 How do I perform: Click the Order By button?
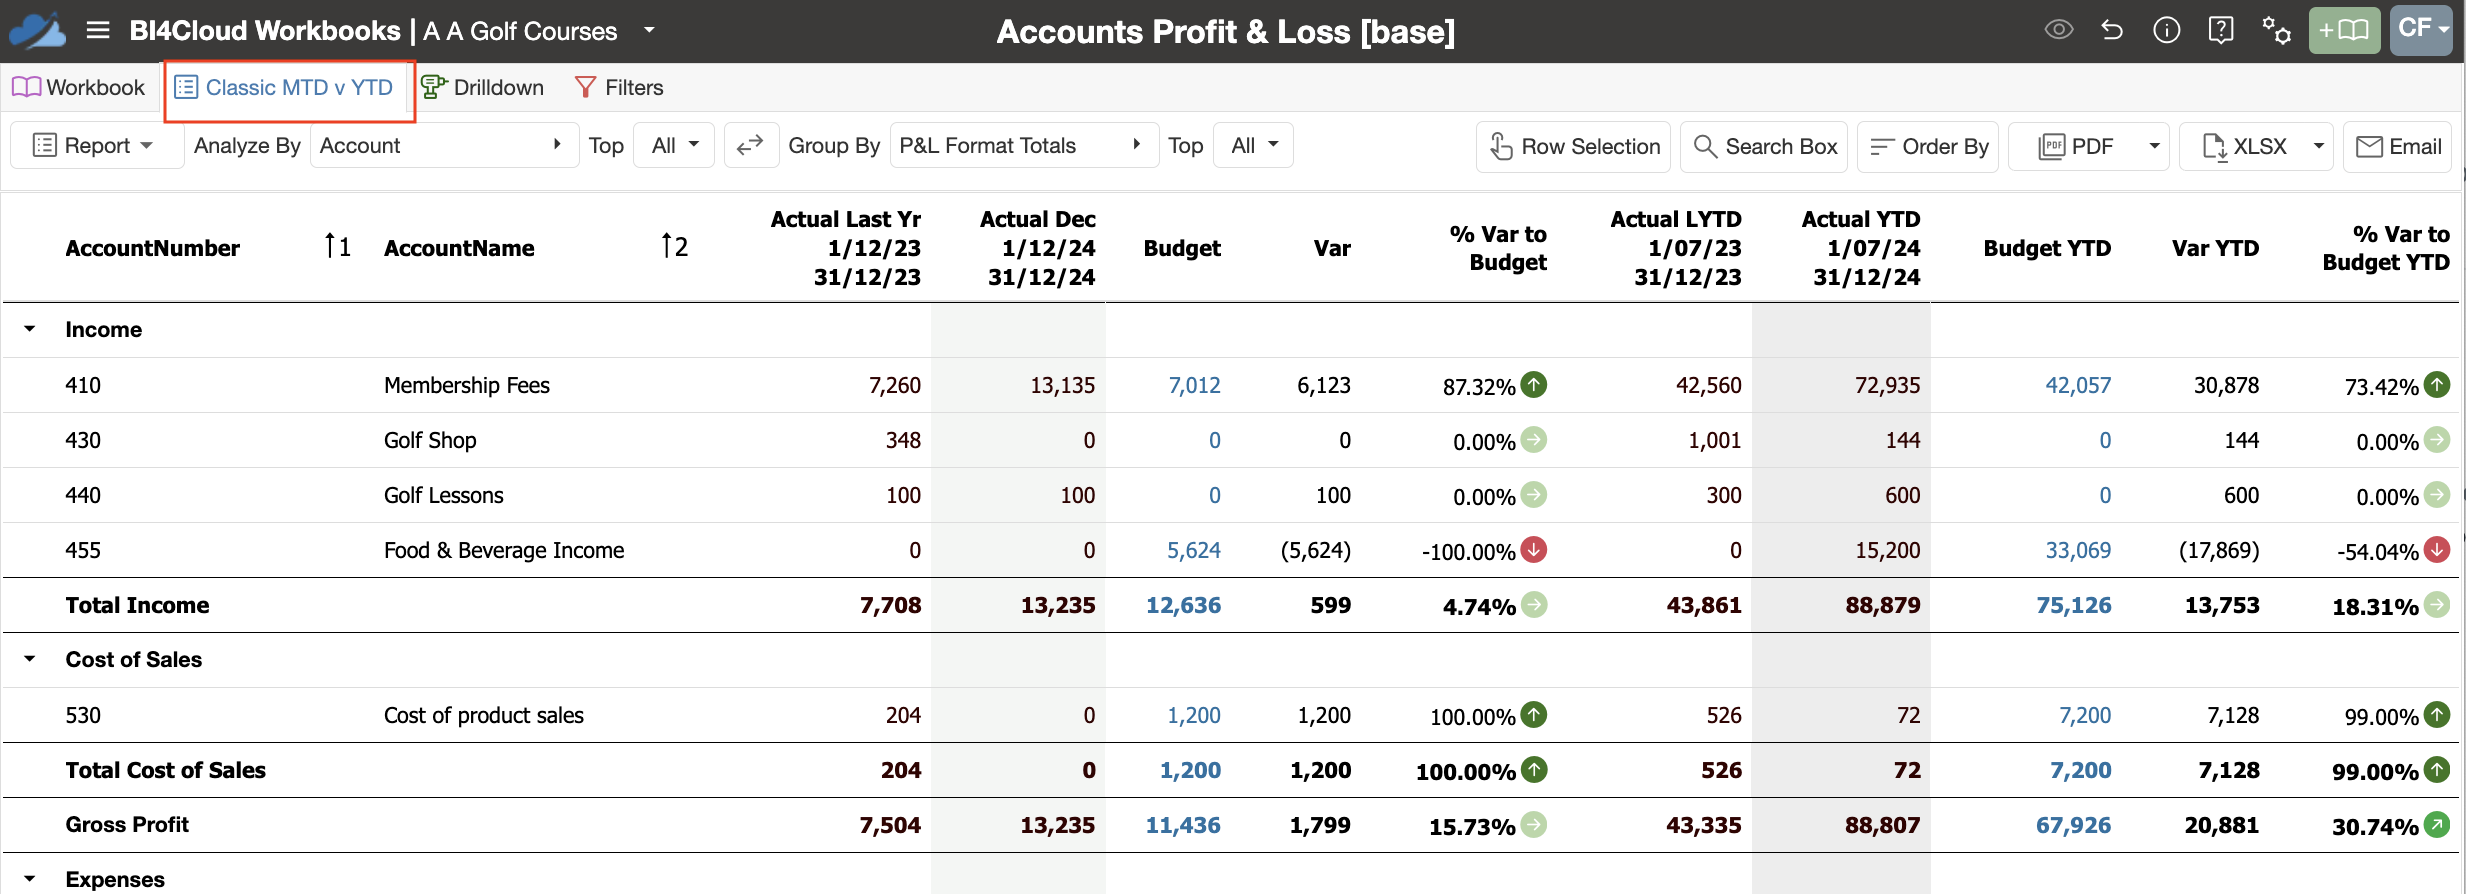[x=1928, y=147]
